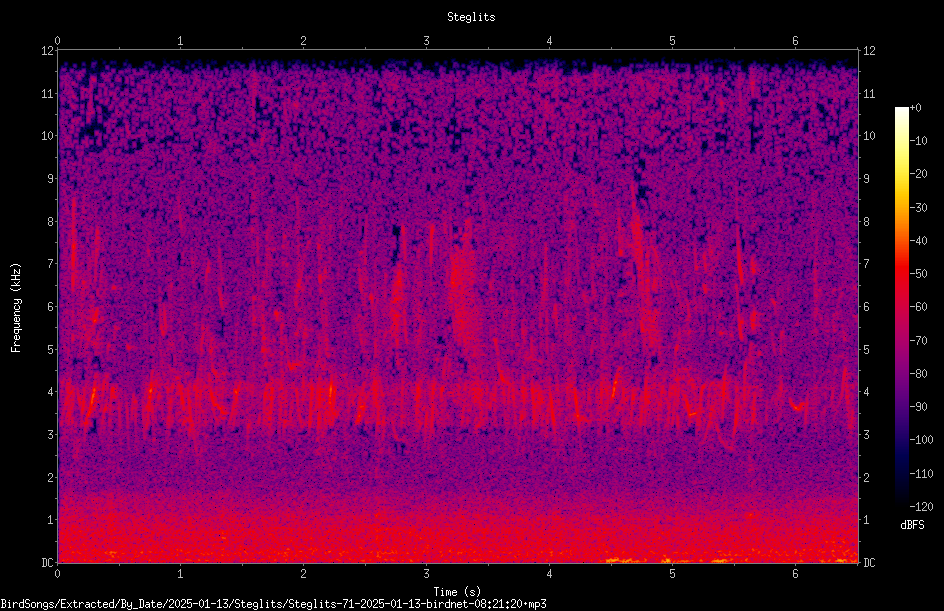This screenshot has height=611, width=944.
Task: Click the BirdSongs mp3 file path text
Action: (x=273, y=604)
